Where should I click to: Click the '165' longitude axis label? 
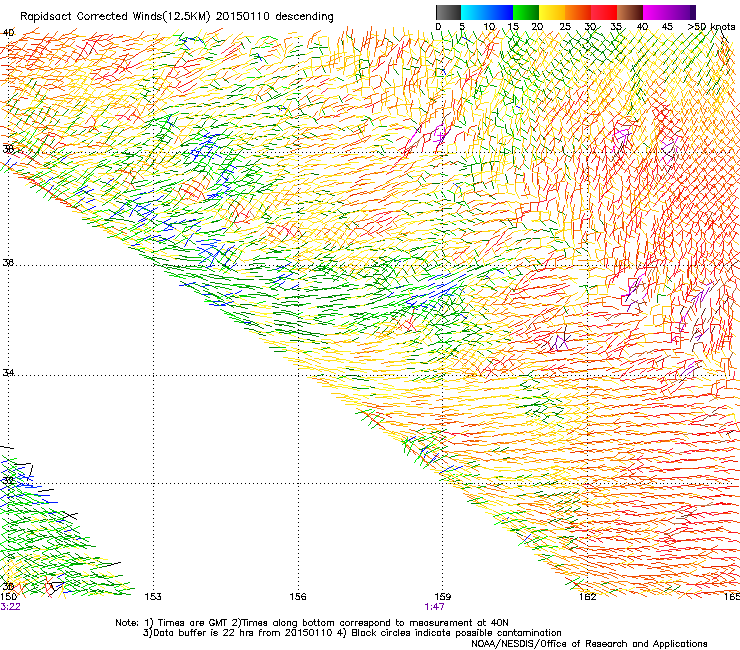pos(732,597)
